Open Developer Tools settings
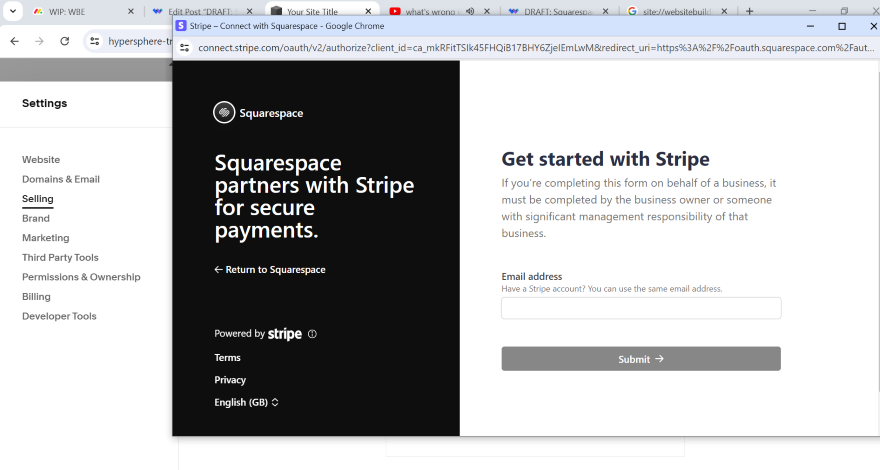This screenshot has width=880, height=470. pos(59,316)
